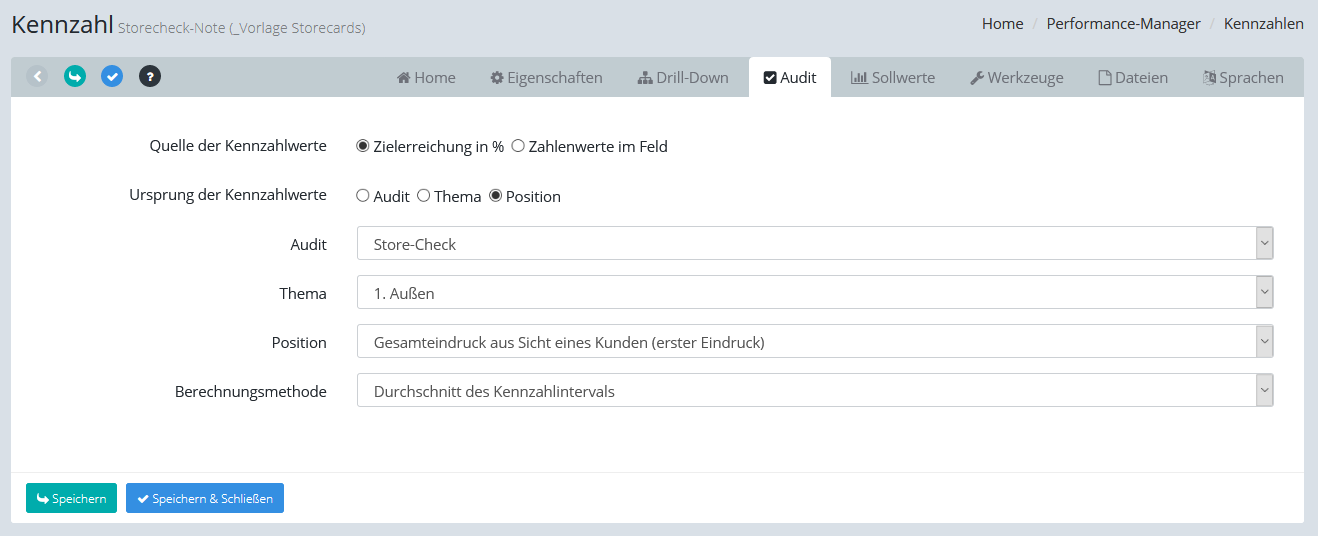The width and height of the screenshot is (1318, 536).
Task: Select the Zahlenwerte im Feld radio option
Action: click(518, 146)
